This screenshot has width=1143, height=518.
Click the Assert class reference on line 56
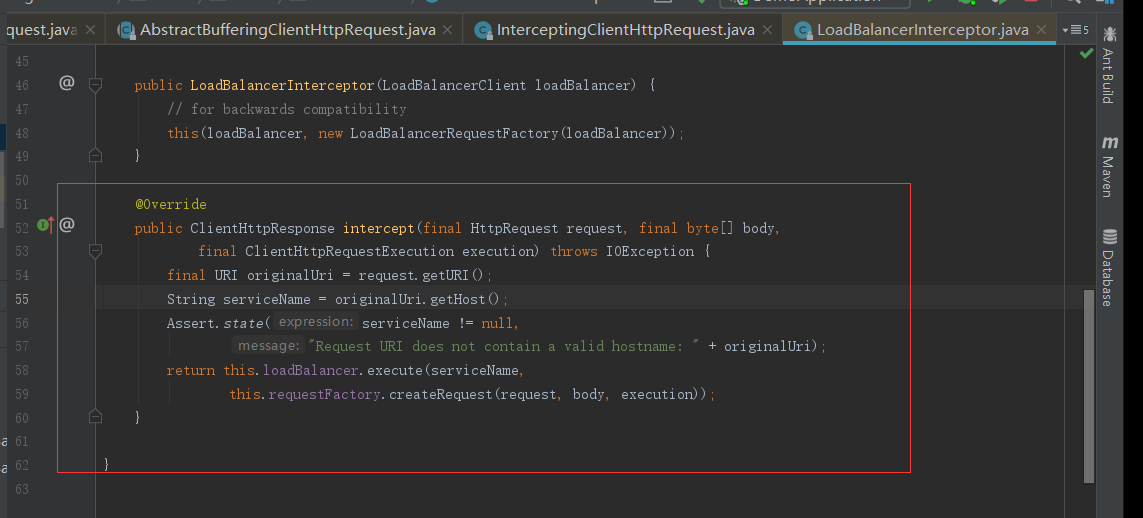(191, 323)
